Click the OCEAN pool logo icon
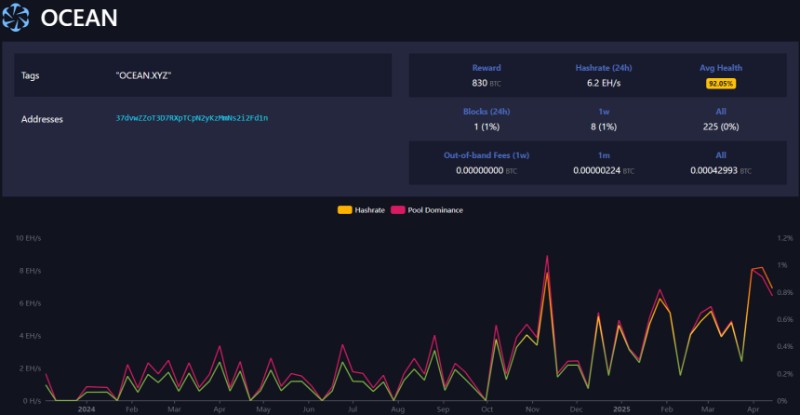The image size is (800, 415). pyautogui.click(x=16, y=17)
